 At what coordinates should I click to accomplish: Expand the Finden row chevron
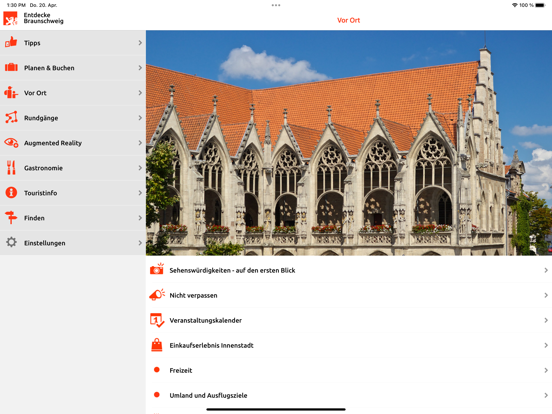(x=140, y=218)
